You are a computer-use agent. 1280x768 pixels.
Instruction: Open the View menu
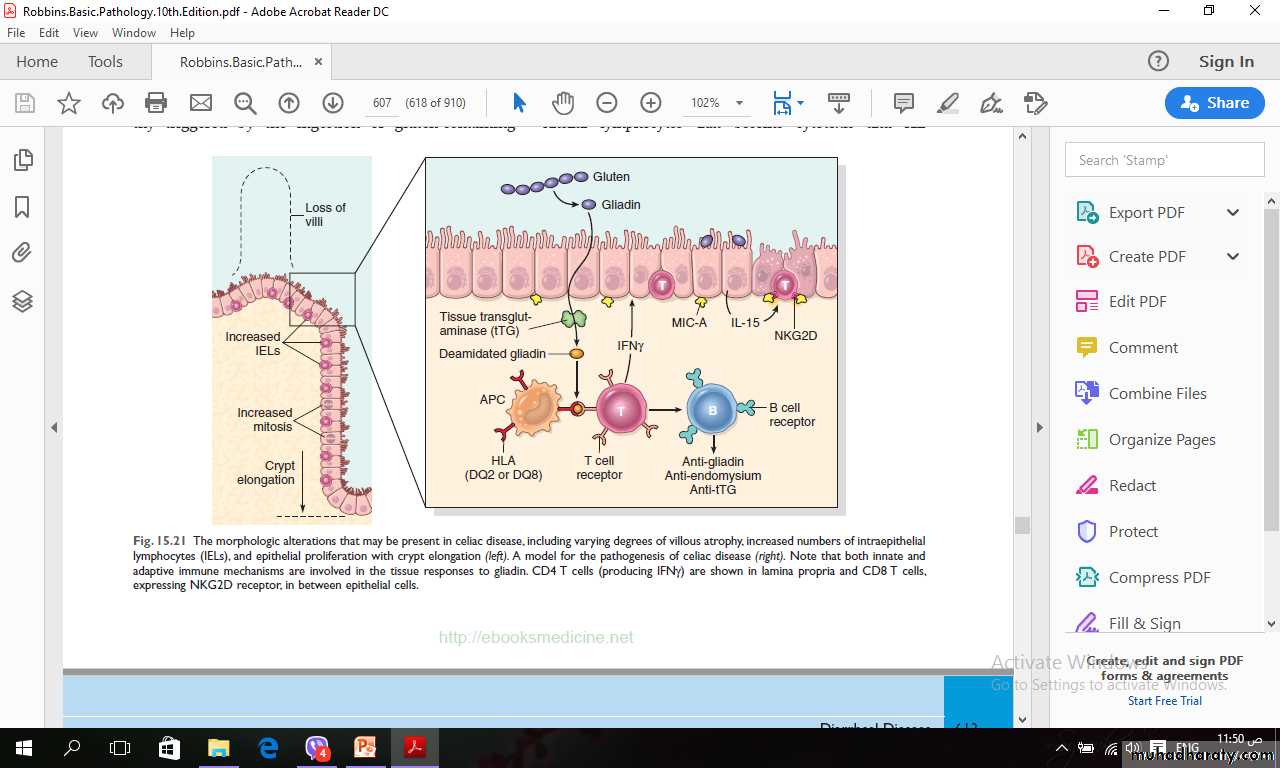85,33
